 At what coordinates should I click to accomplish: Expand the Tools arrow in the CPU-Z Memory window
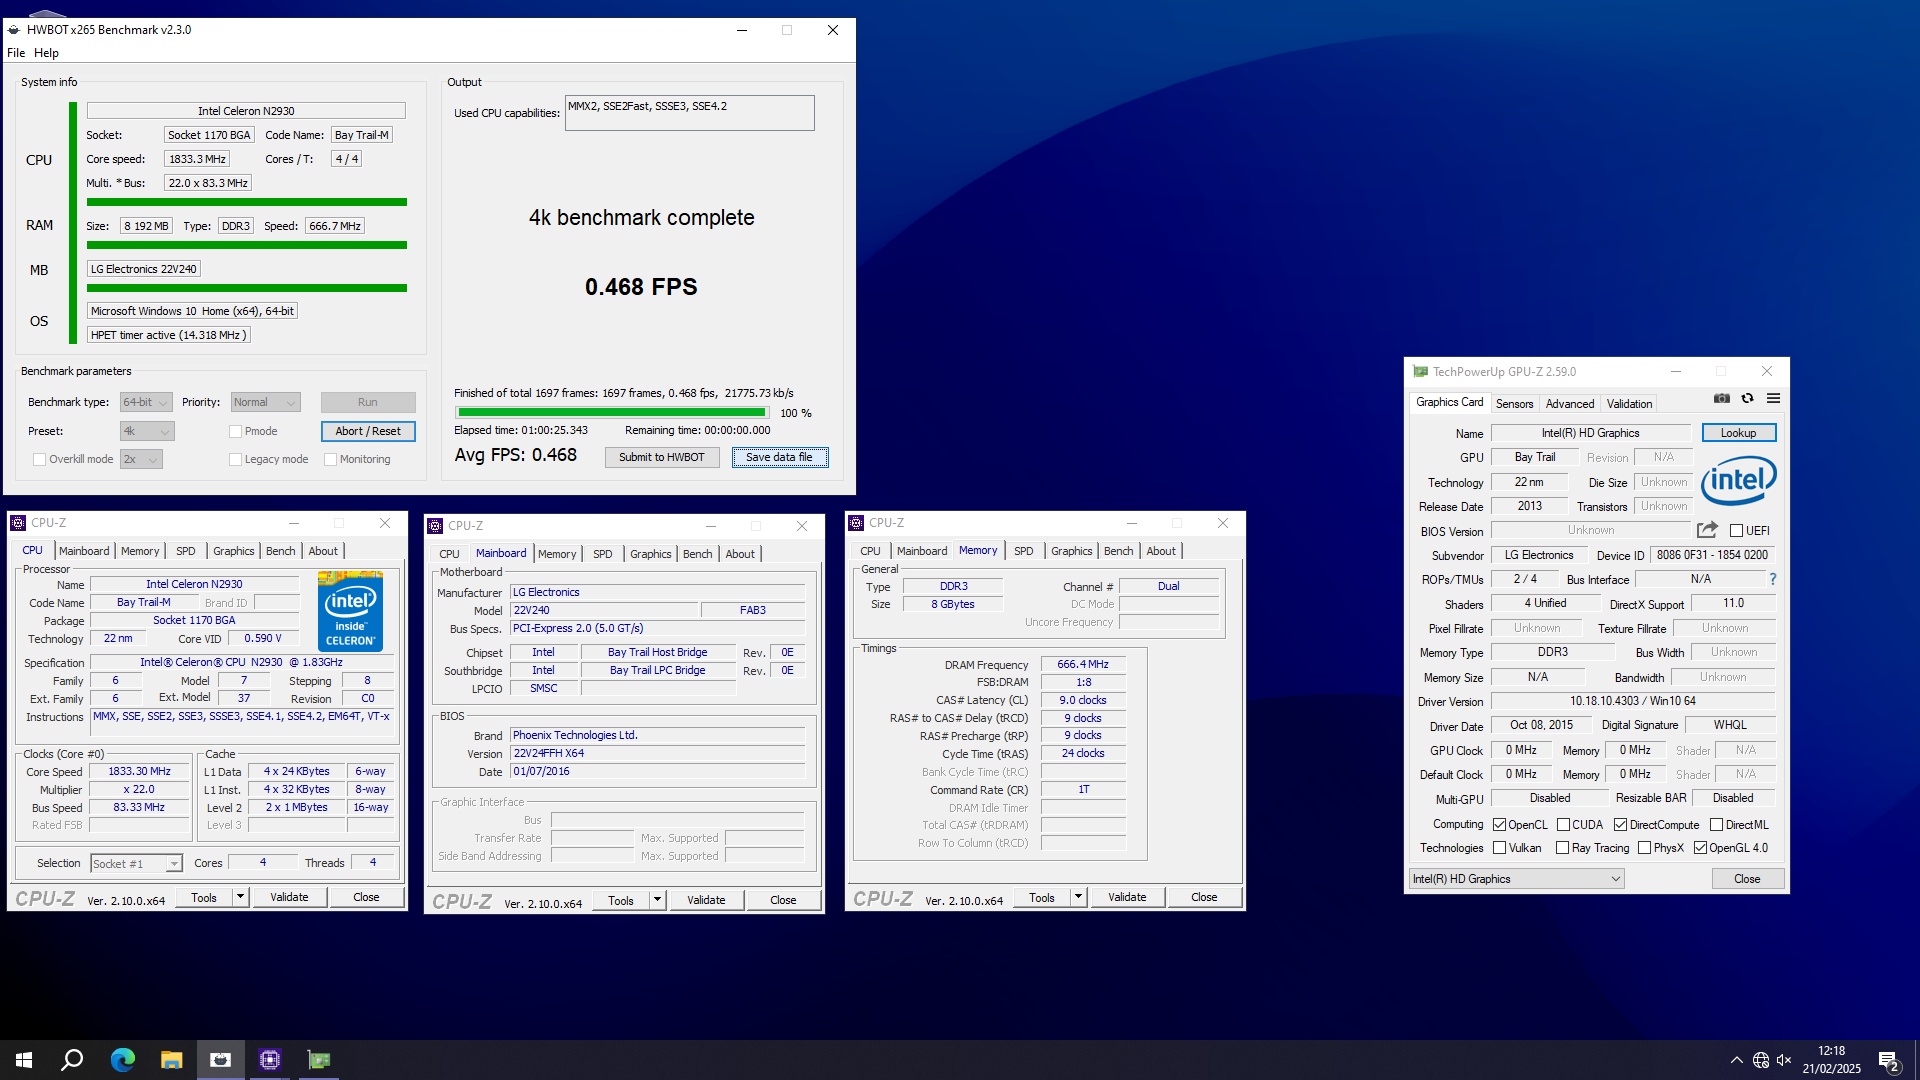tap(1078, 897)
